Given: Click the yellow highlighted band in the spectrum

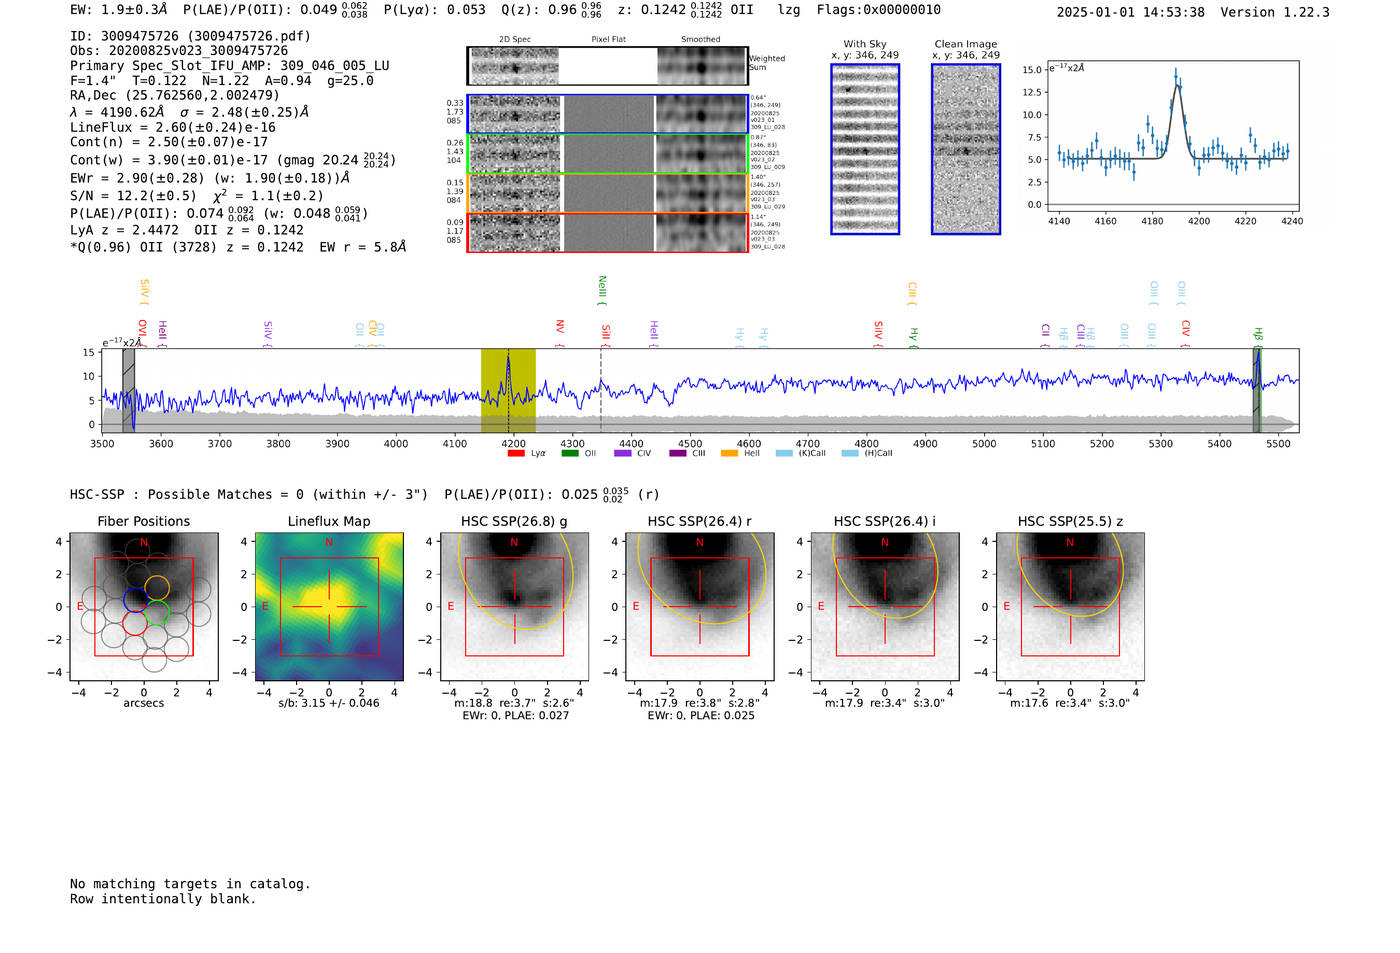Looking at the screenshot, I should [x=508, y=390].
